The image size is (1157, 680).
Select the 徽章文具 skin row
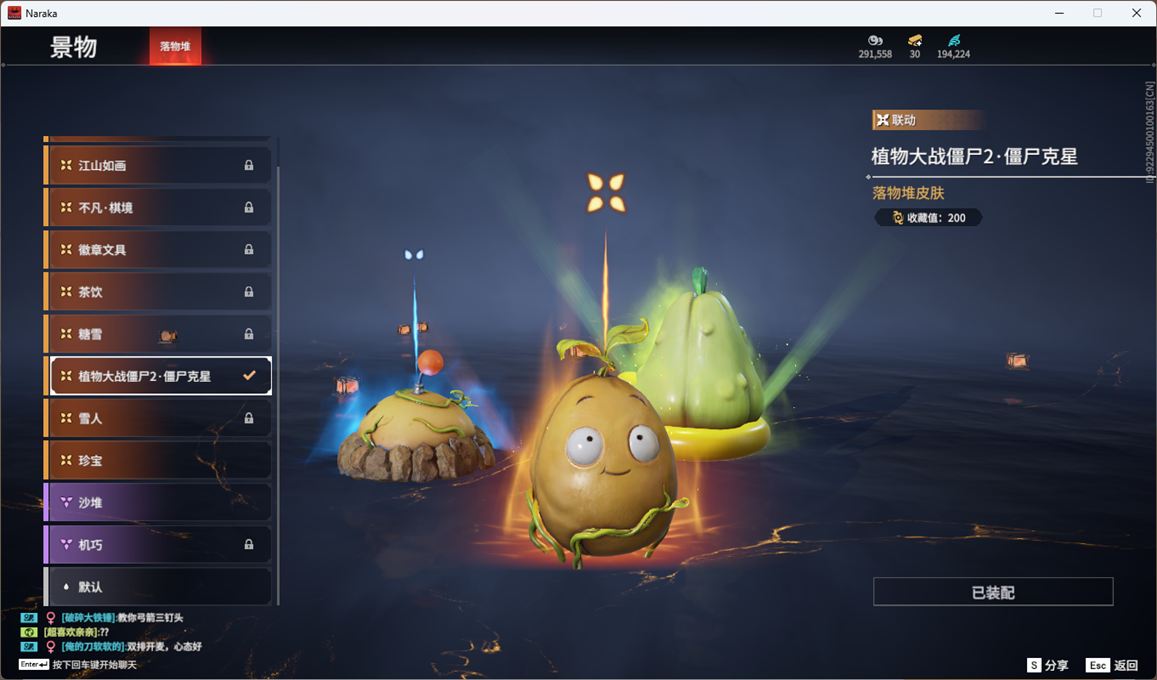[x=157, y=249]
